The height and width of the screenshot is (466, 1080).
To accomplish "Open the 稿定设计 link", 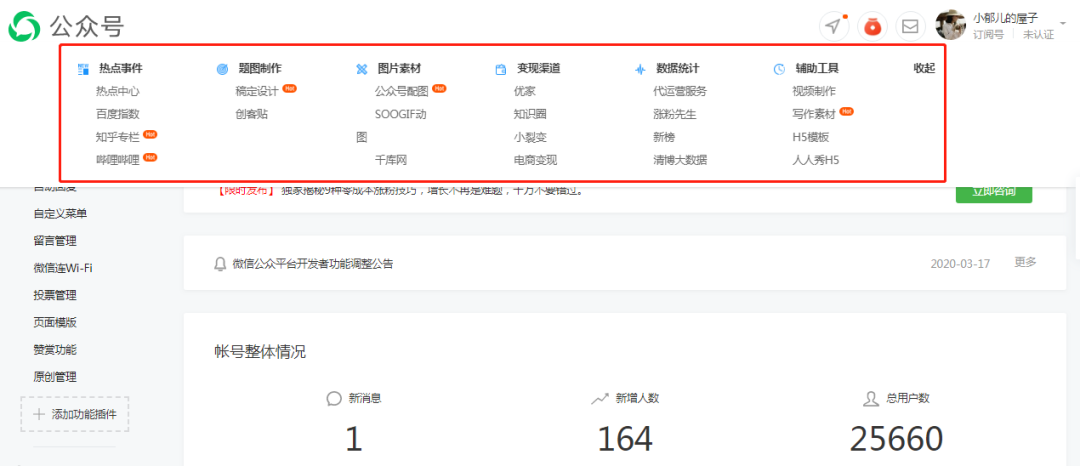I will click(257, 91).
